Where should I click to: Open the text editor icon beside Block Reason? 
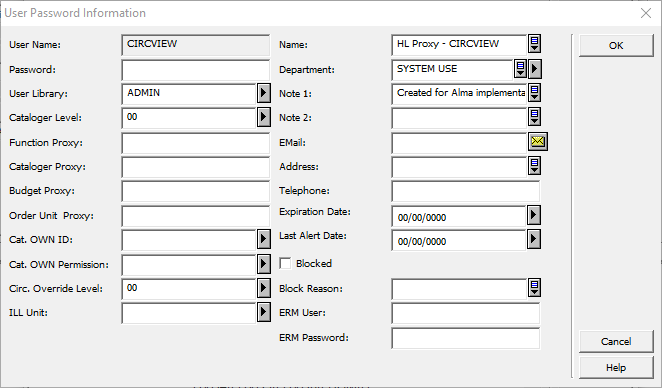[534, 288]
